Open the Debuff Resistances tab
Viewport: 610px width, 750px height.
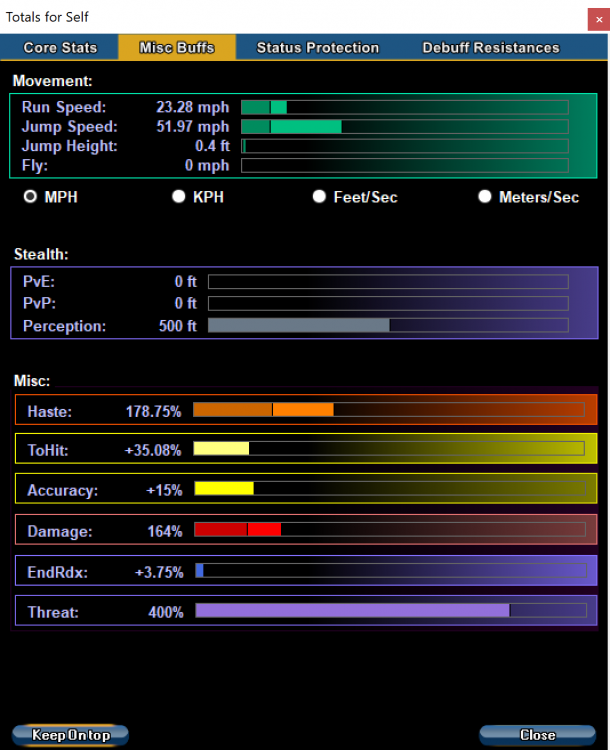[490, 47]
